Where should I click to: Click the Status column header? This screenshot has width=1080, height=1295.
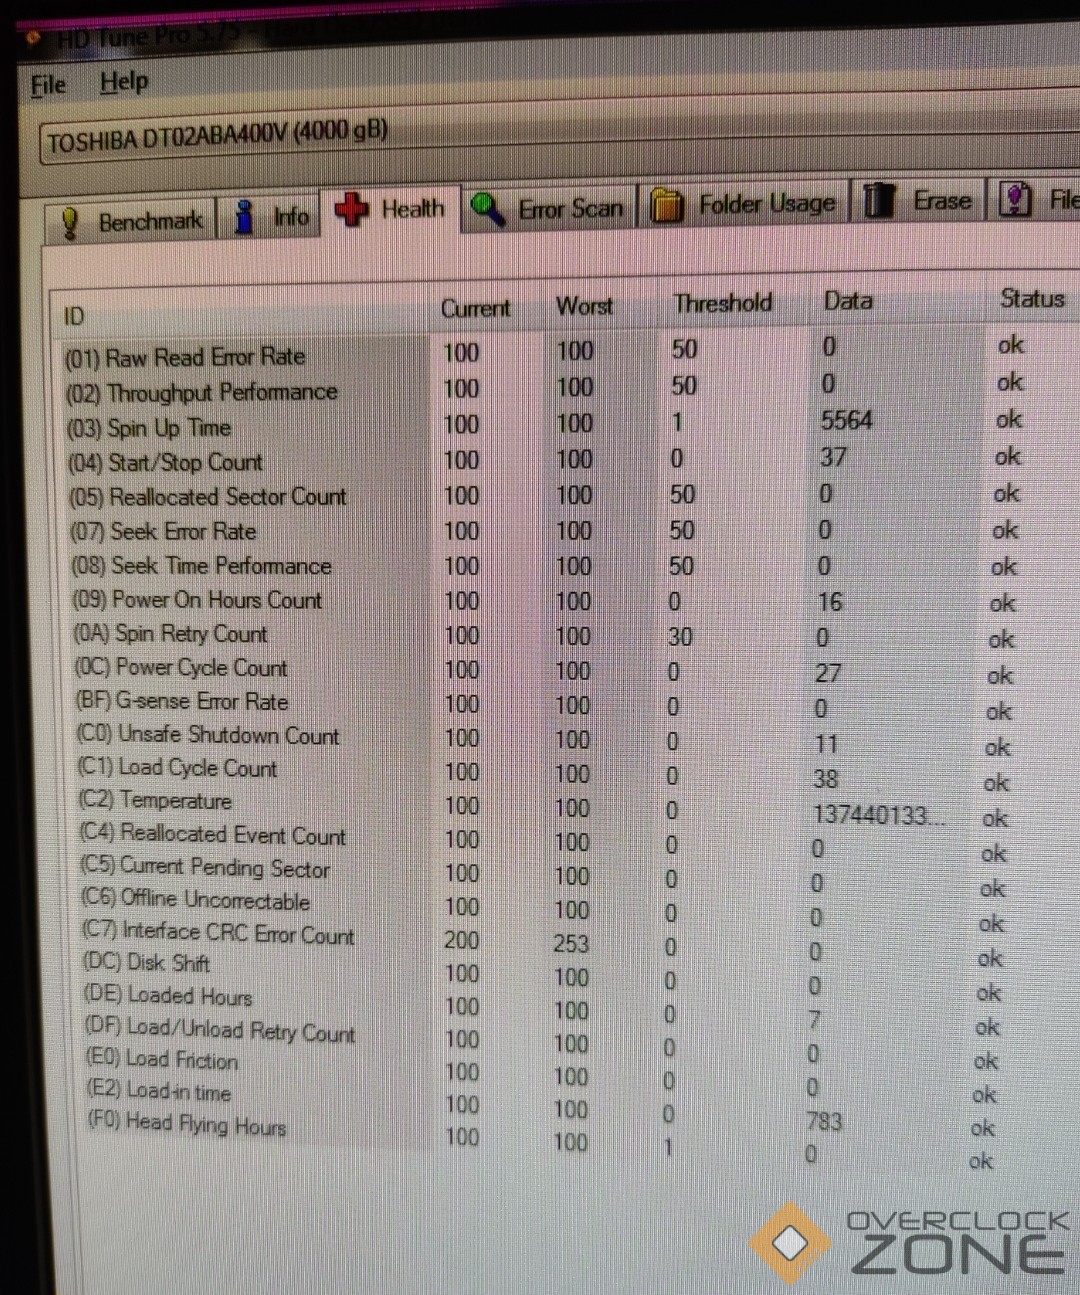pos(1032,298)
